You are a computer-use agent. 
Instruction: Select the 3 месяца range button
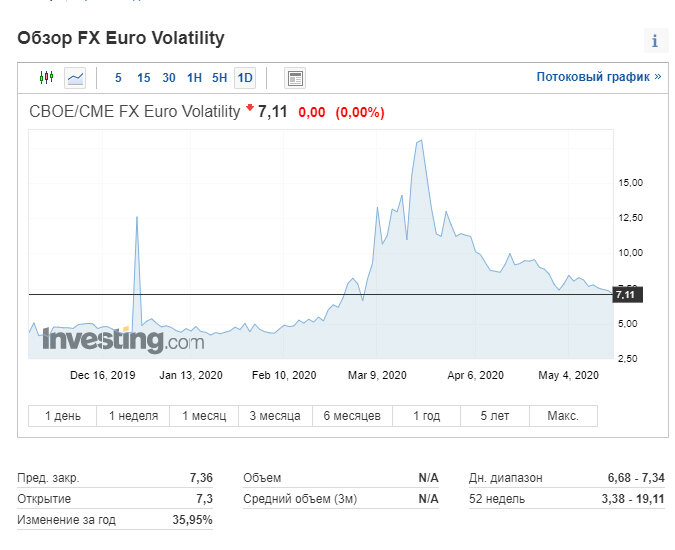pyautogui.click(x=275, y=416)
